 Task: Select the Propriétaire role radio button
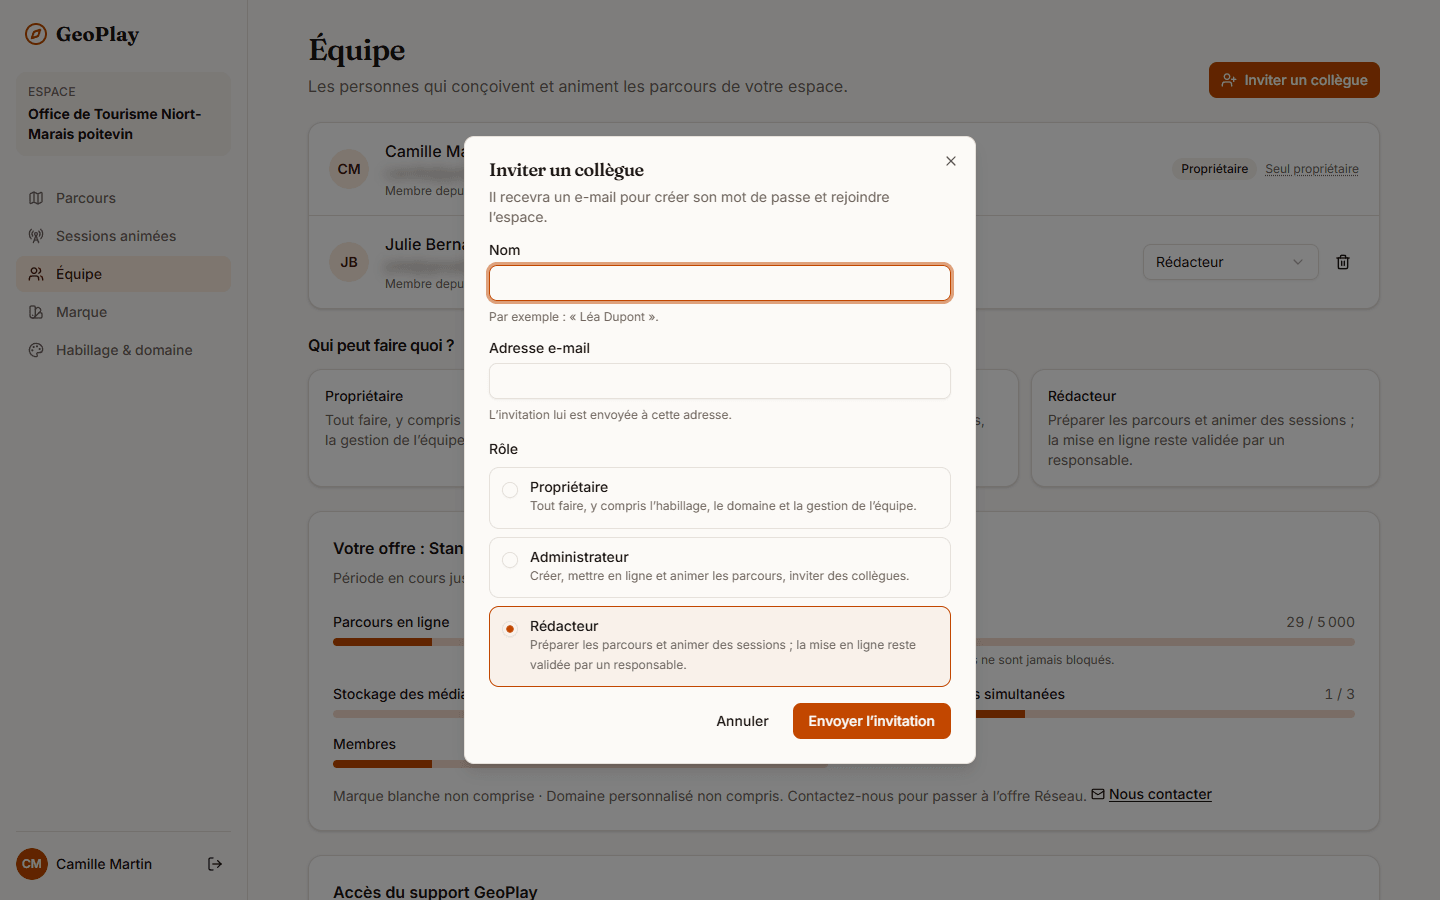(510, 490)
